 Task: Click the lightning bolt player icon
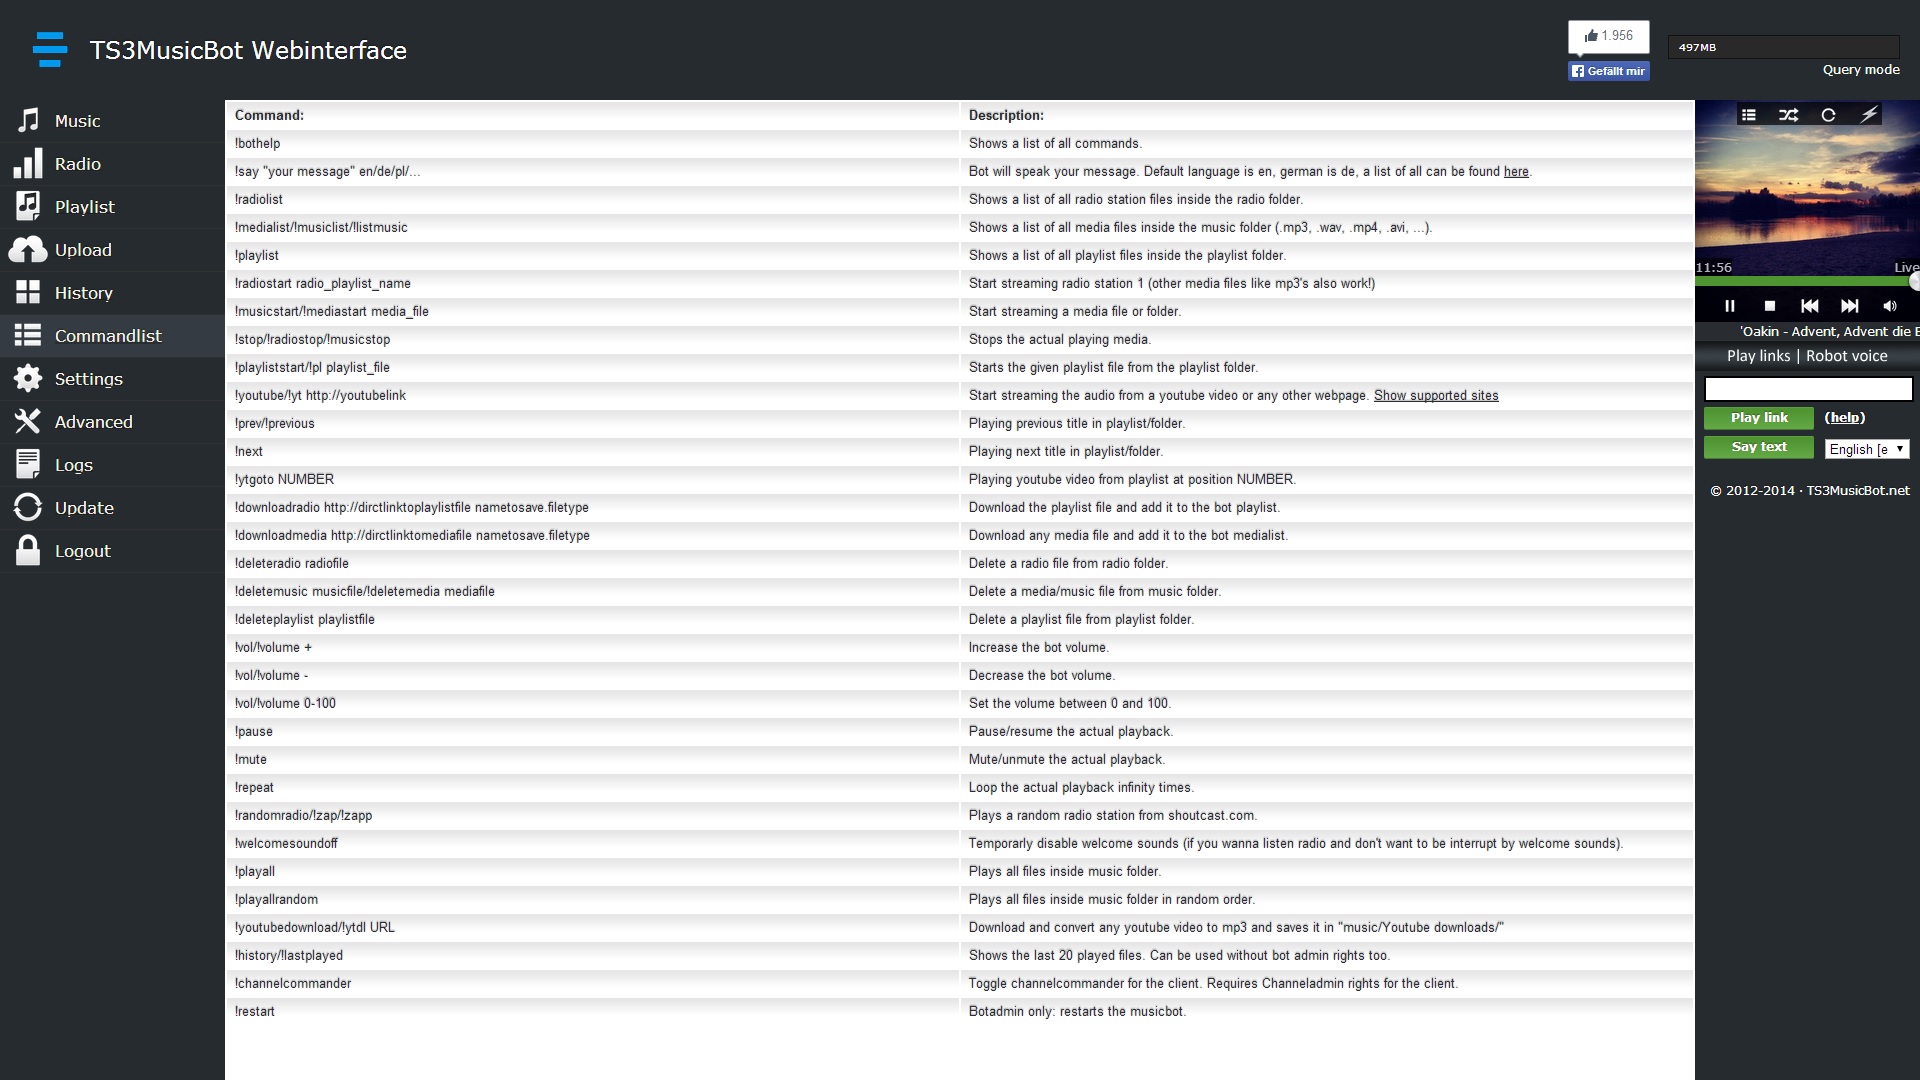(1868, 114)
